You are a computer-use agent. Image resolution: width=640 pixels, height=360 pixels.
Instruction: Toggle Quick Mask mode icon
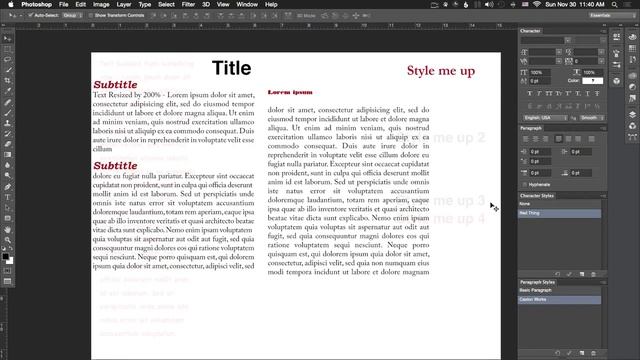7,271
